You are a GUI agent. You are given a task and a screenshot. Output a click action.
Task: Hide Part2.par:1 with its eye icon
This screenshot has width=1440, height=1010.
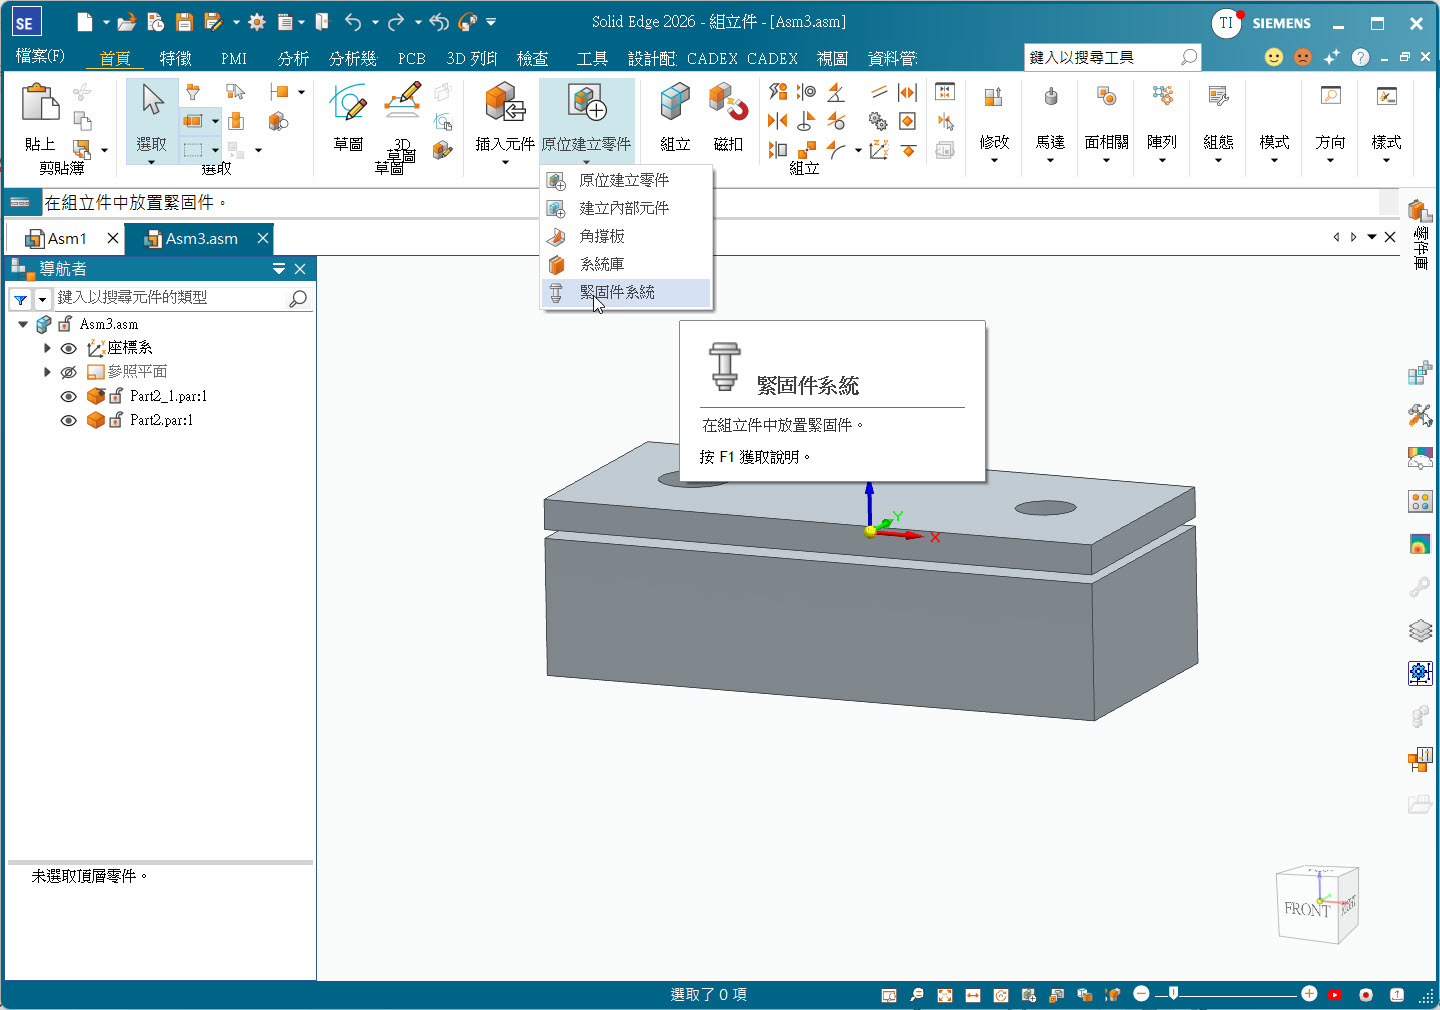[68, 420]
